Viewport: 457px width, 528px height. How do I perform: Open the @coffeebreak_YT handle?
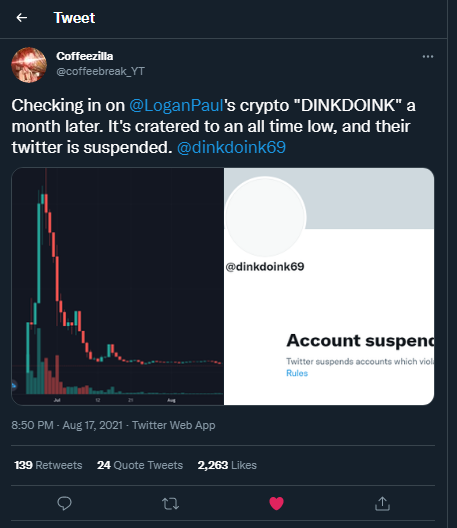[100, 71]
